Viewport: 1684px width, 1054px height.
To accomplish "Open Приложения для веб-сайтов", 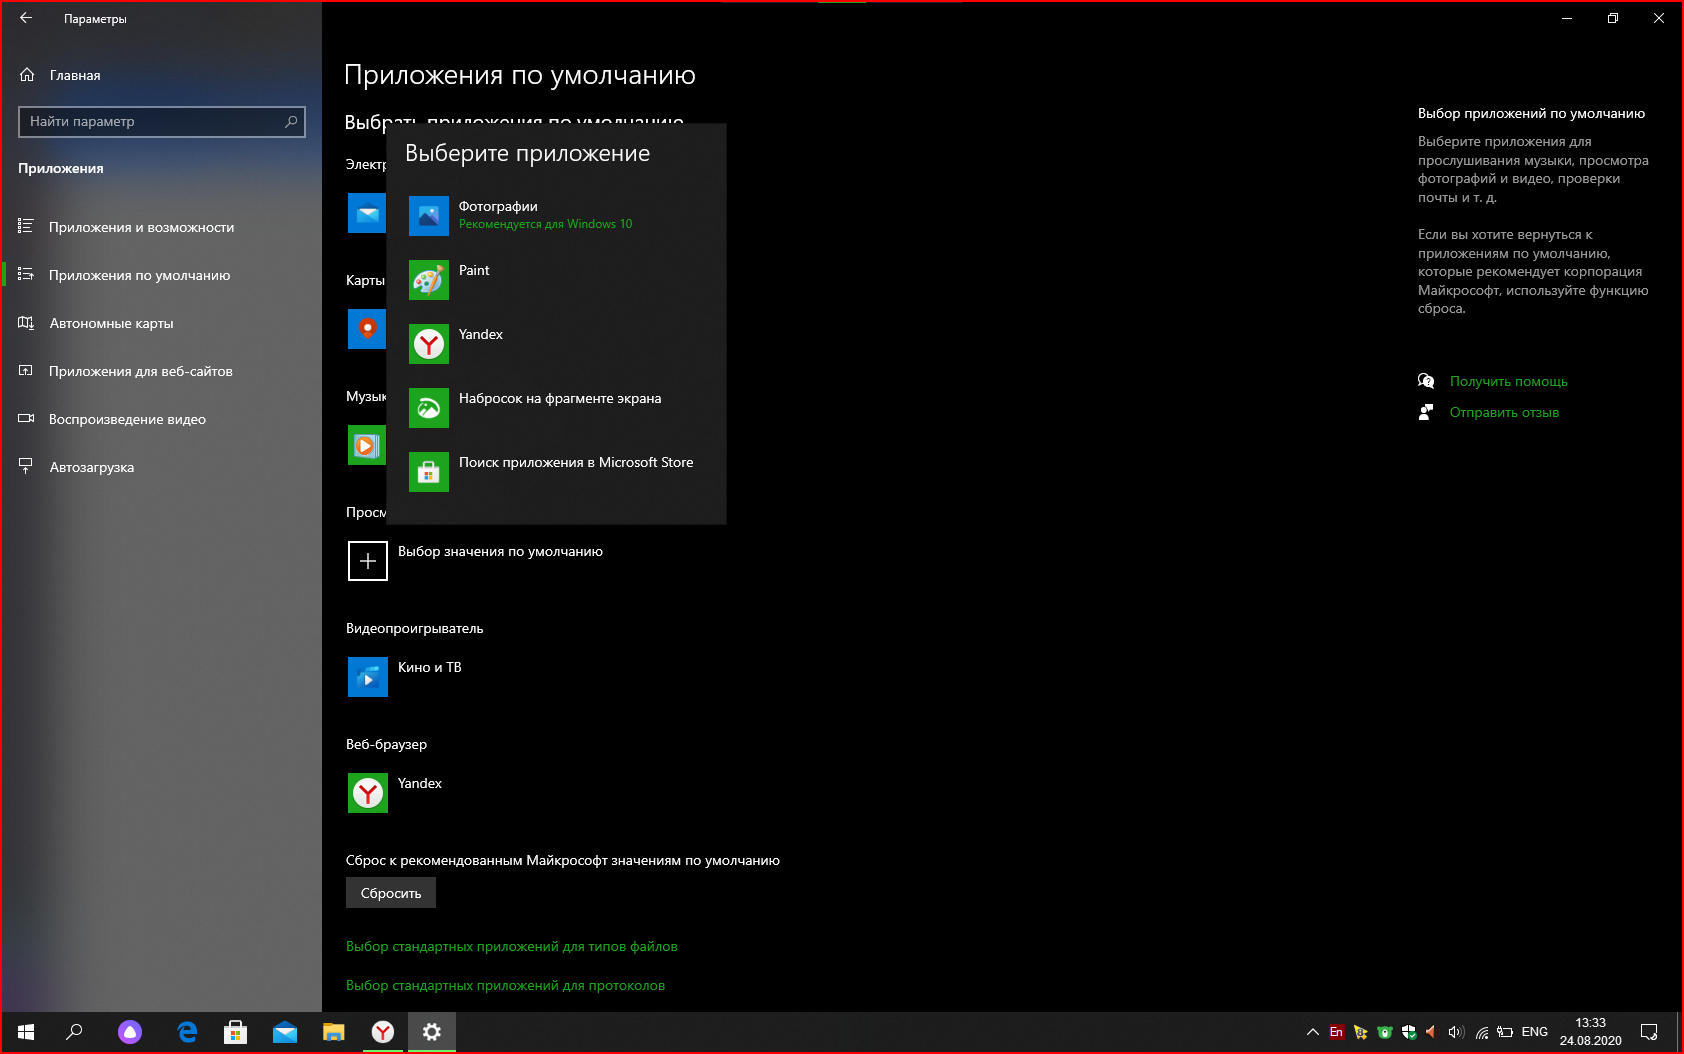I will [161, 371].
